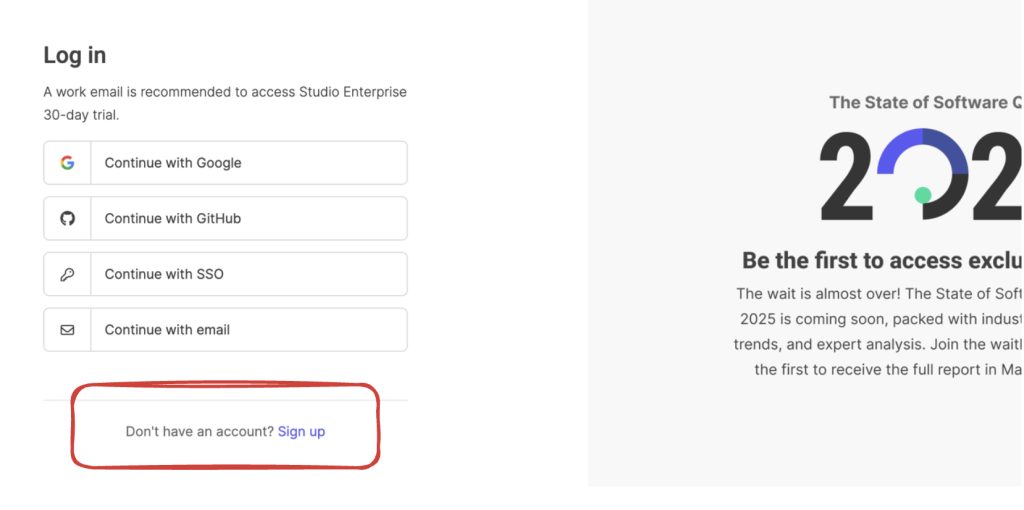Click the "Be the first to access" headline
Screen dimensions: 1024x510
[880, 260]
